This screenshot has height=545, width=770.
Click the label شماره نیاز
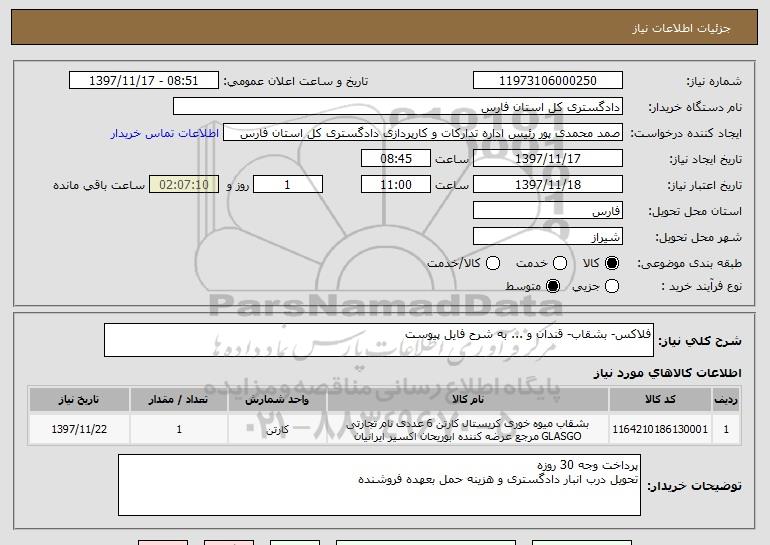point(714,82)
